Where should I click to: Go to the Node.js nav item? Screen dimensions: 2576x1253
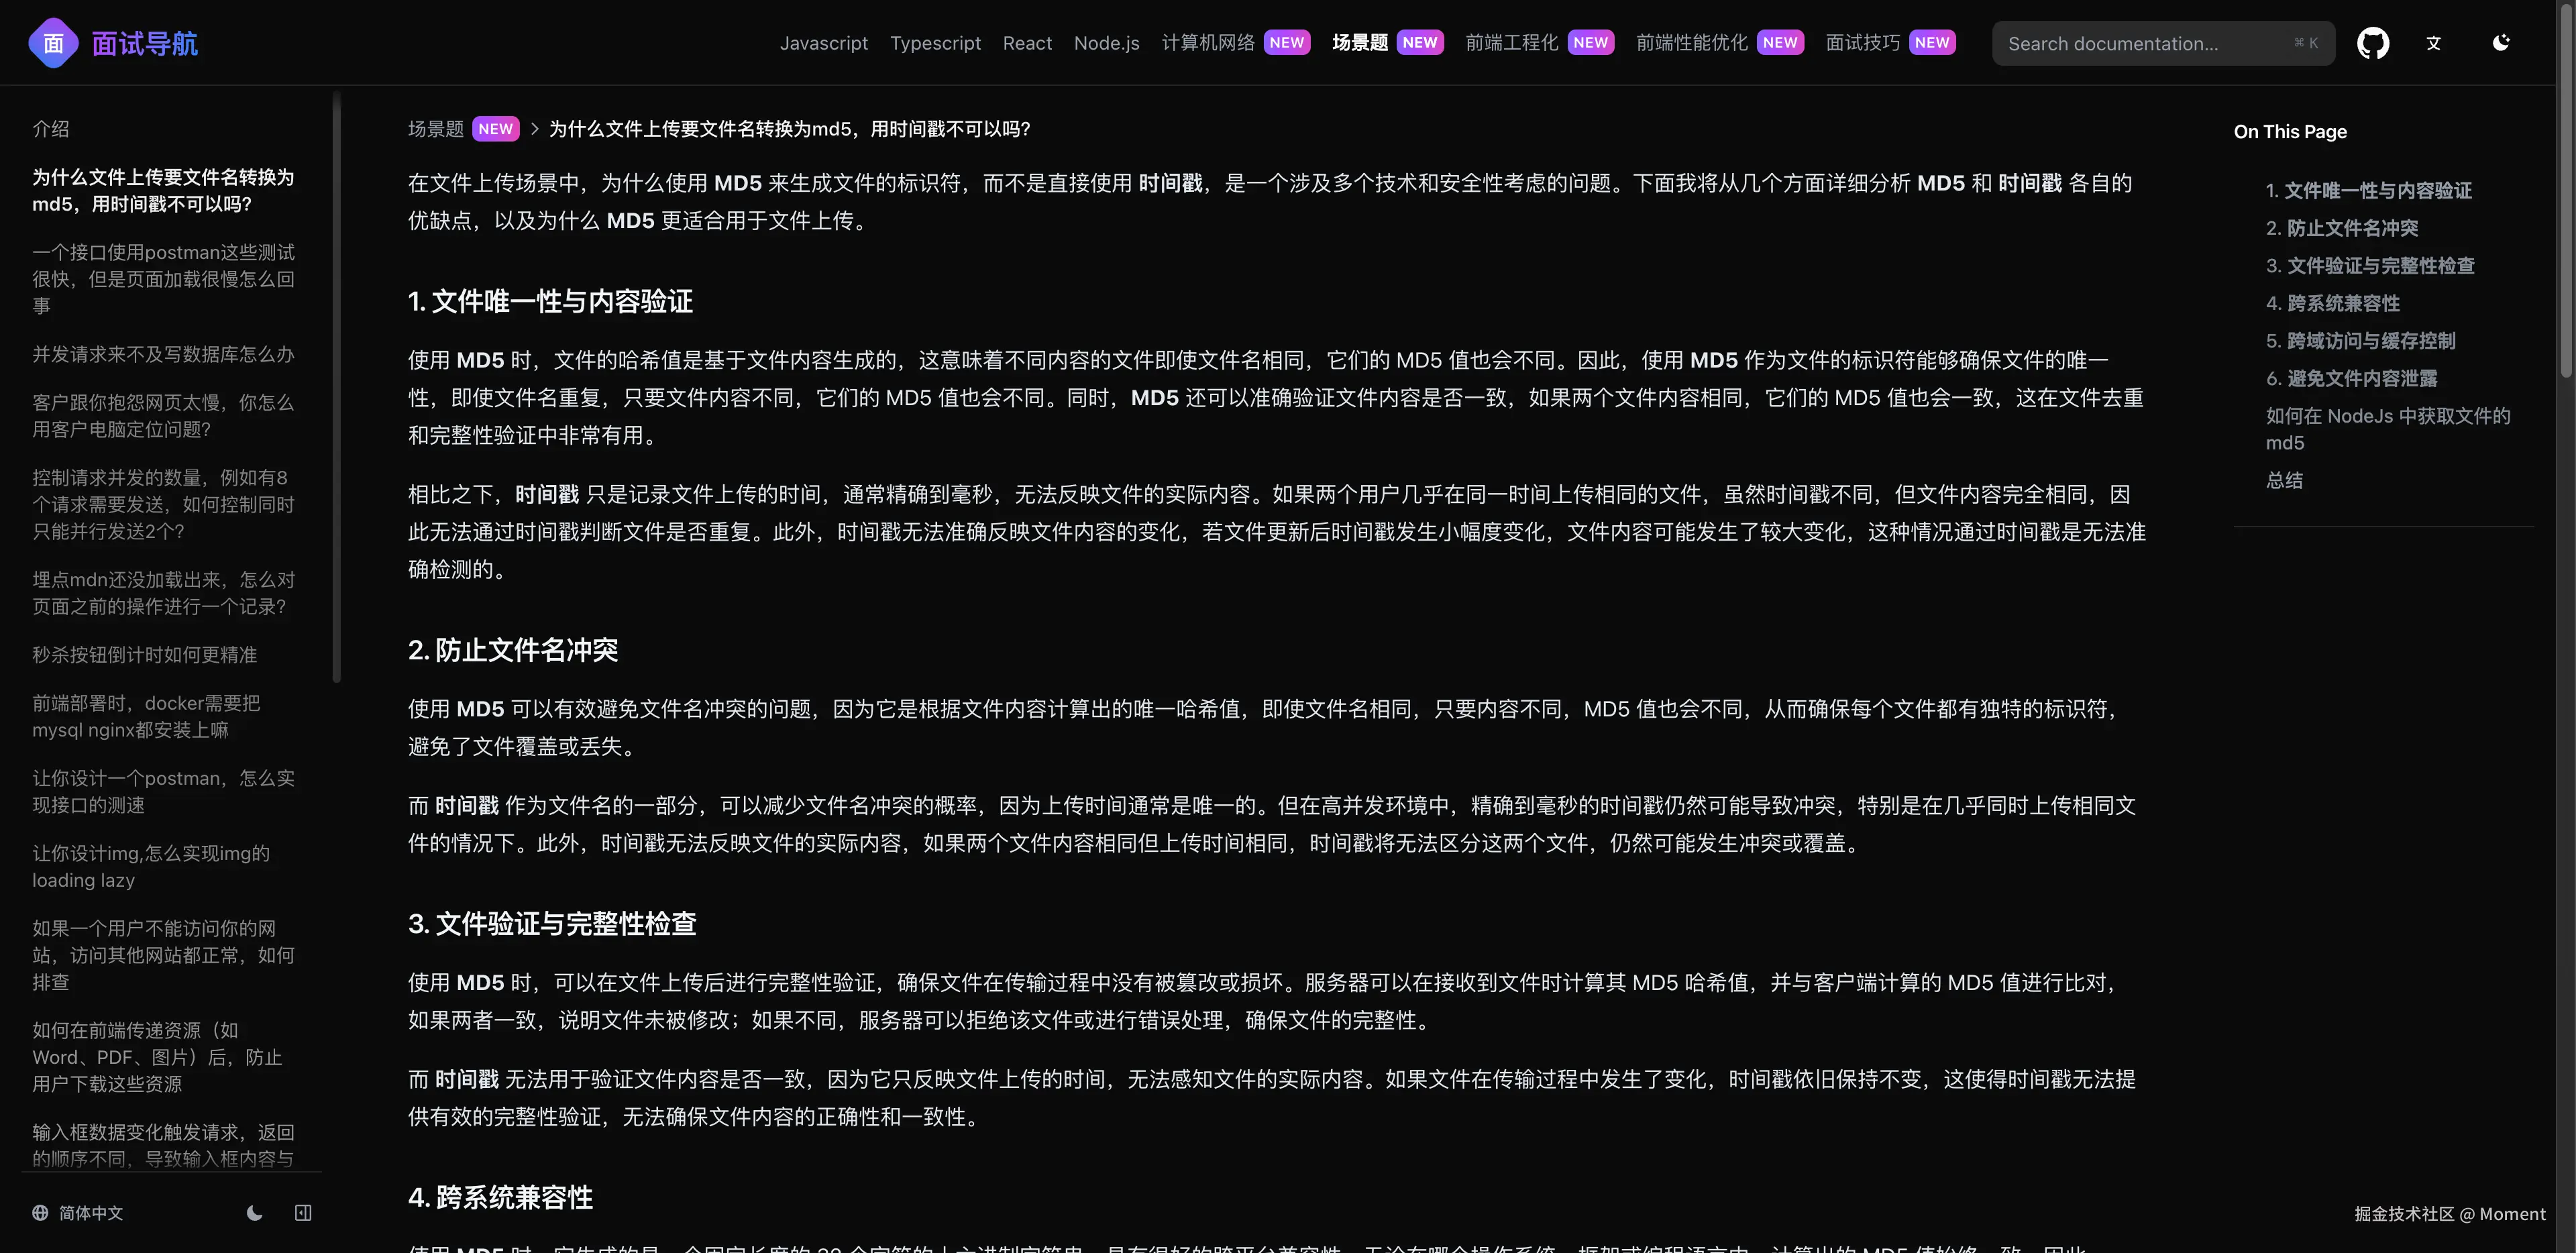[x=1106, y=43]
